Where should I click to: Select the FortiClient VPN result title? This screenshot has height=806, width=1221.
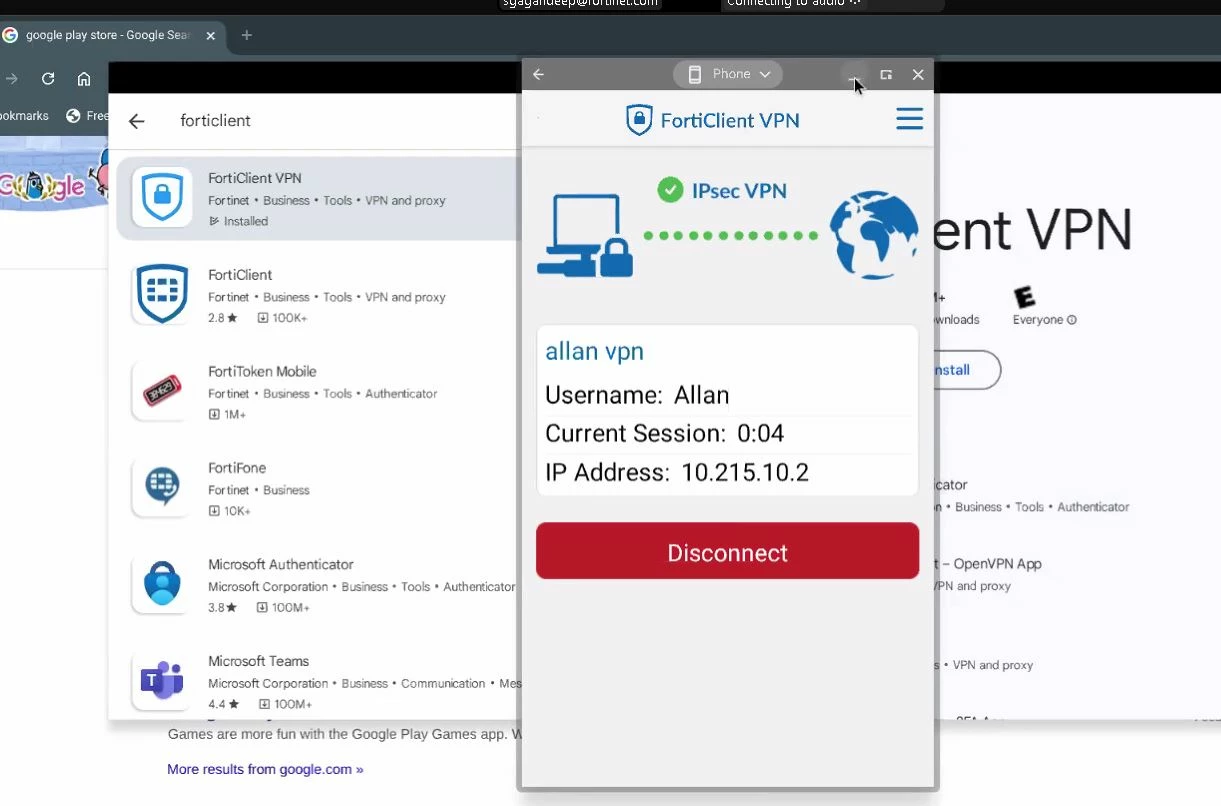(x=254, y=178)
